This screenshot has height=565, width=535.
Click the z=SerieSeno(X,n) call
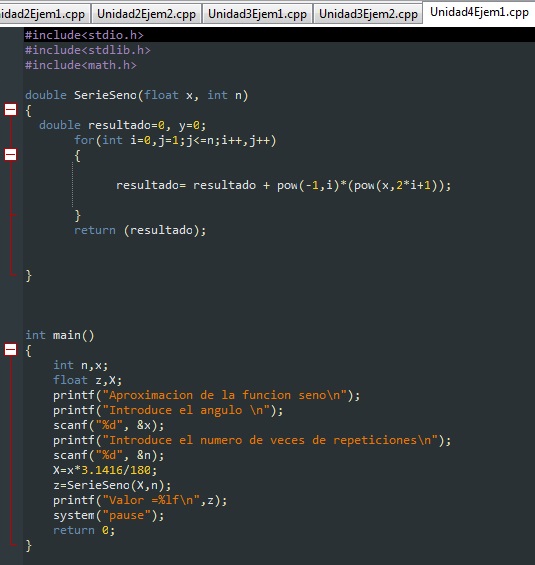coord(112,485)
